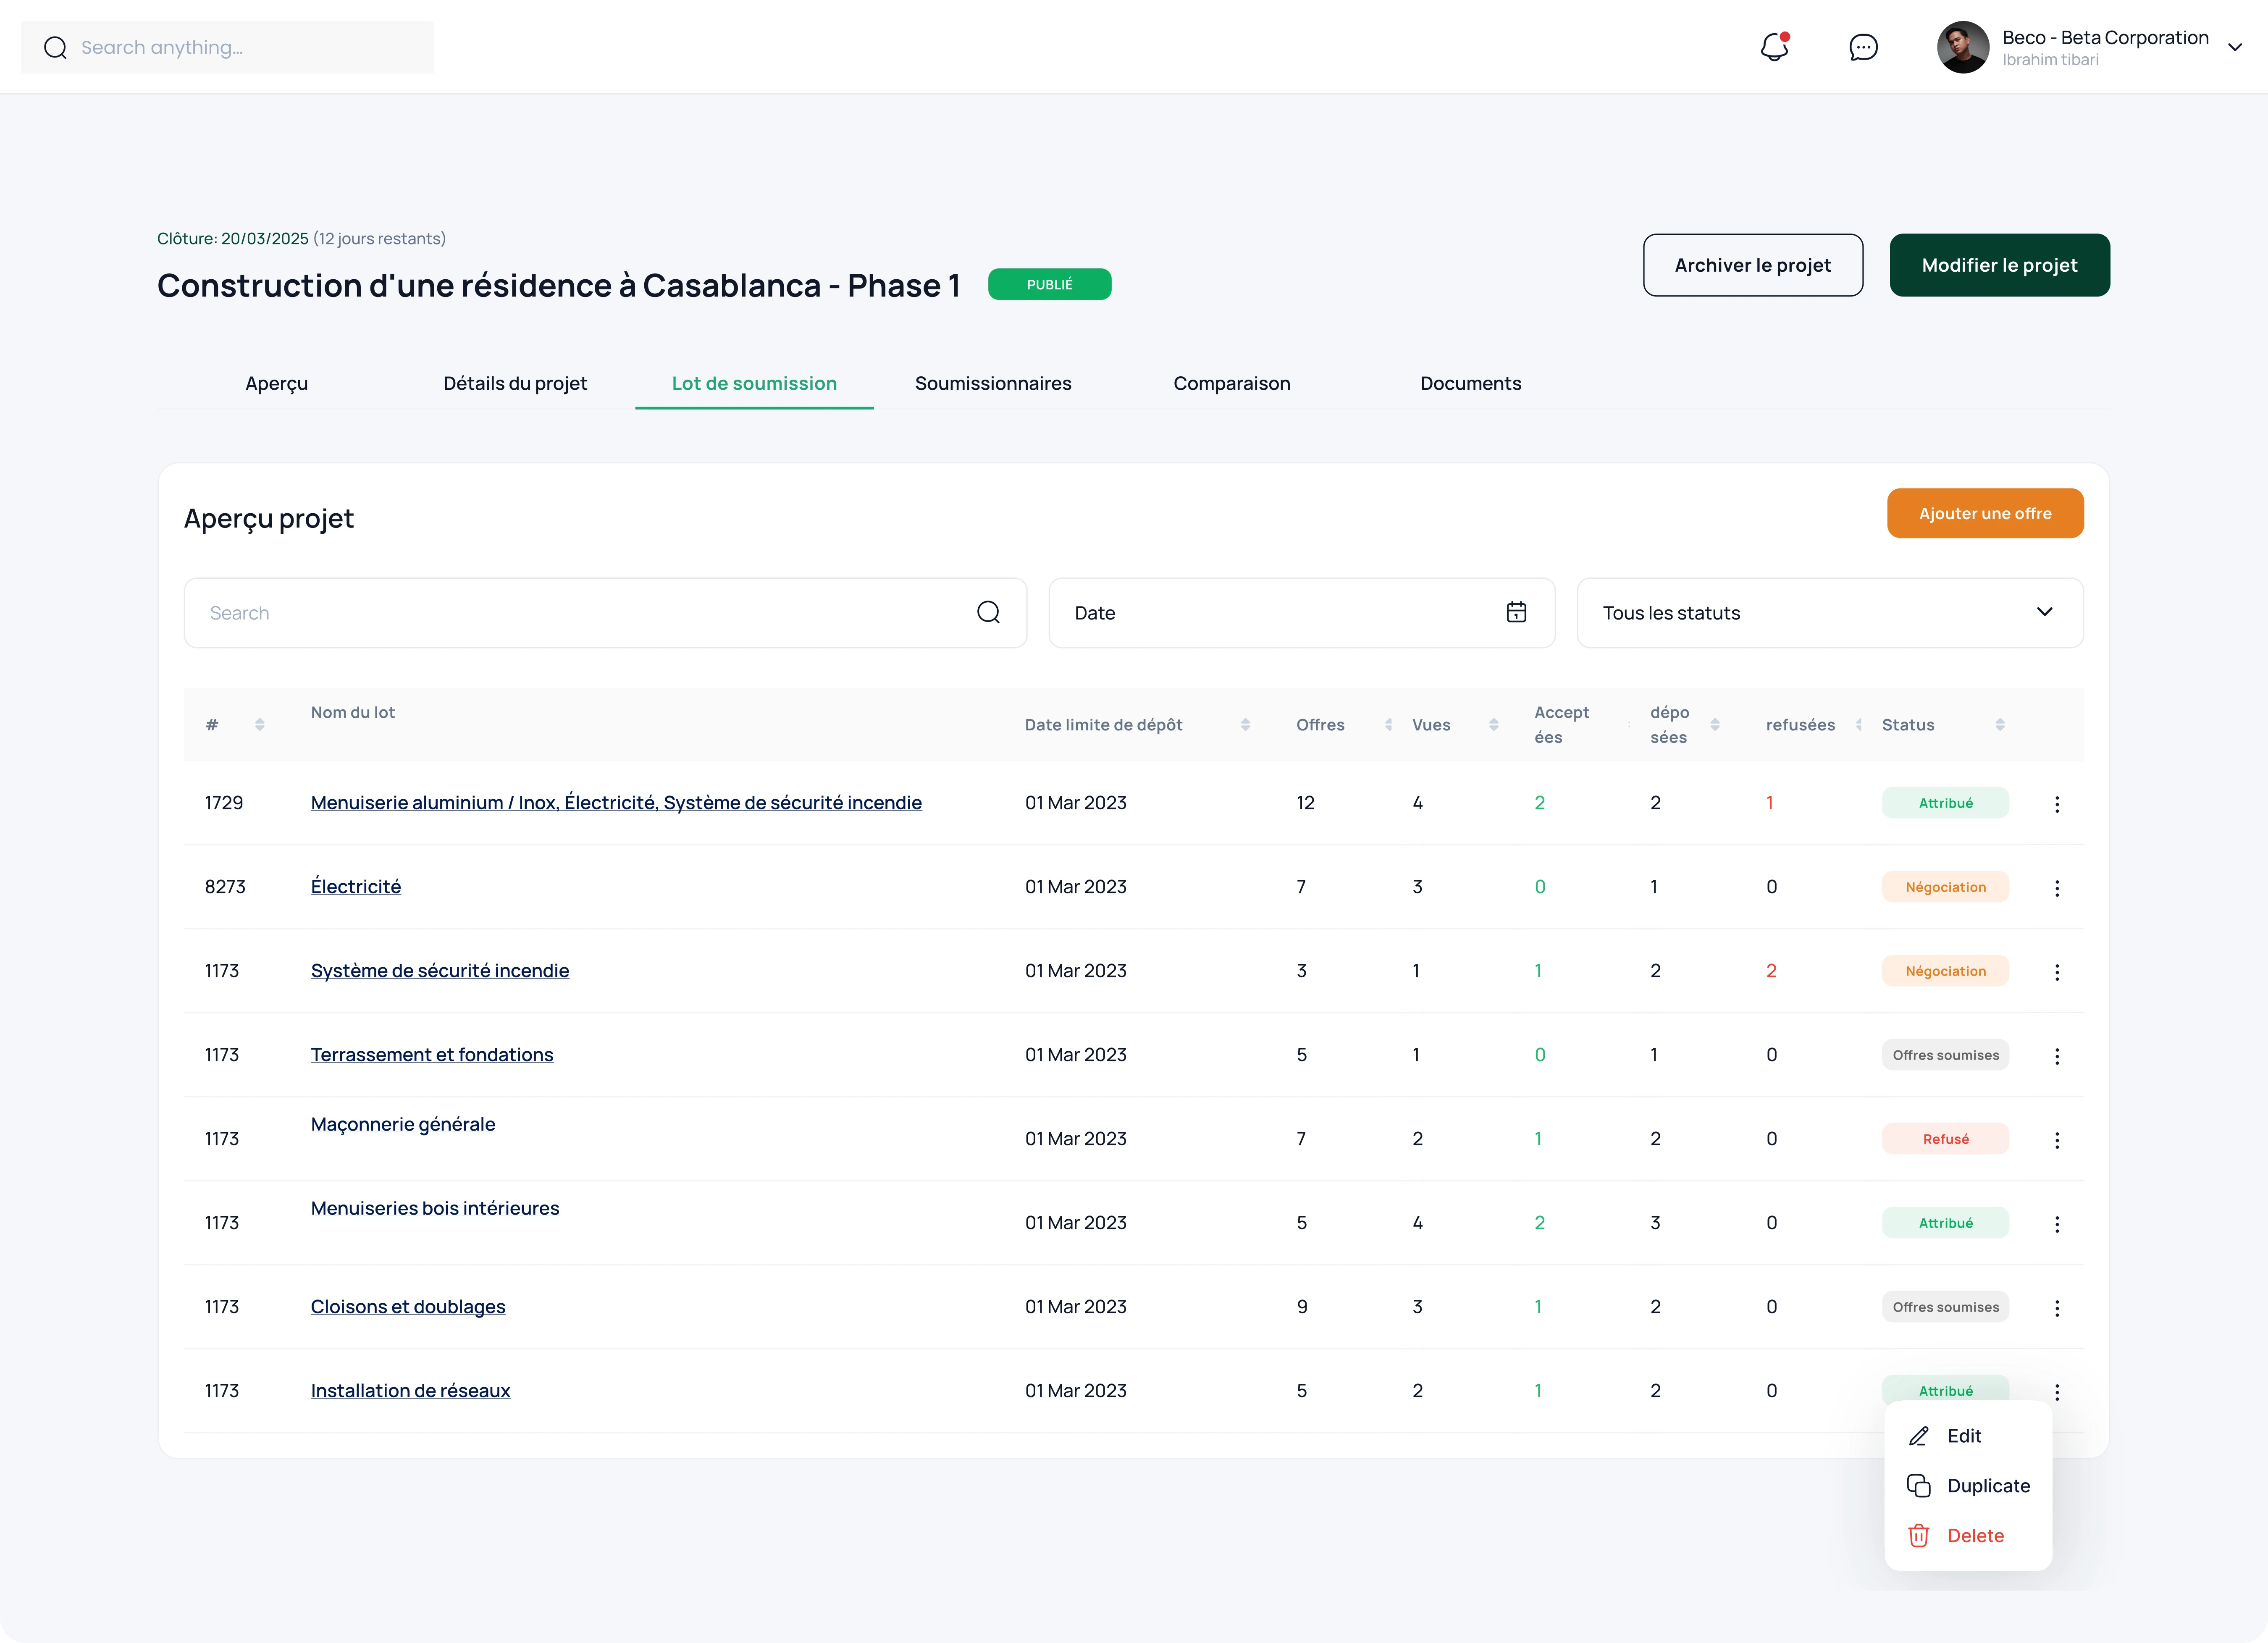Screen dimensions: 2268x1643
Task: Open the kebab menu on Maçonnerie générale row
Action: (2058, 1139)
